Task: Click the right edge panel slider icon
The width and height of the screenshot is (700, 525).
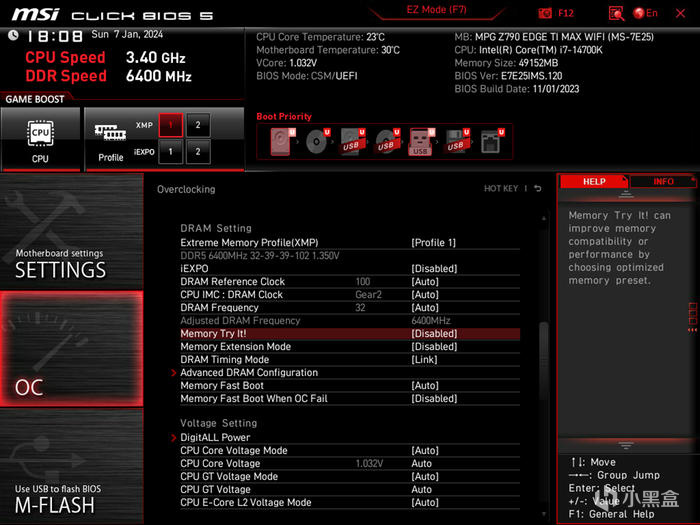Action: pos(692,317)
